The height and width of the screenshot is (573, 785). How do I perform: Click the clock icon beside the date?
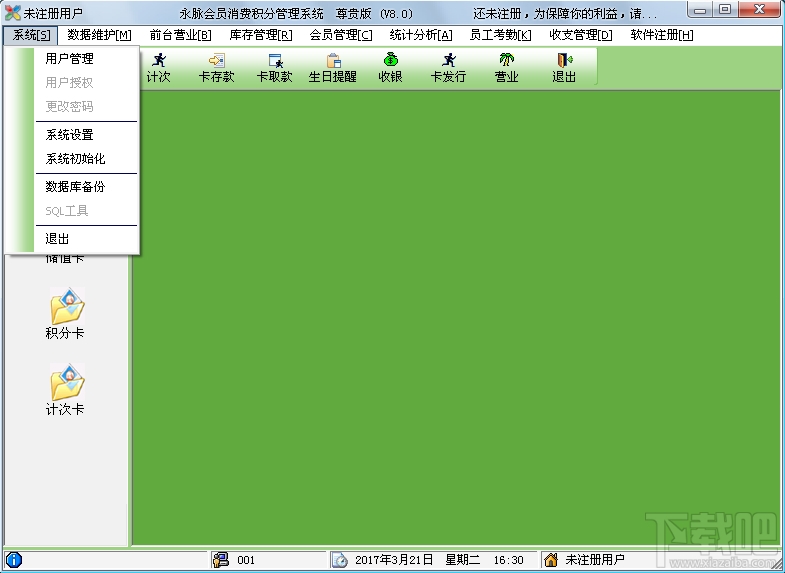tap(339, 559)
